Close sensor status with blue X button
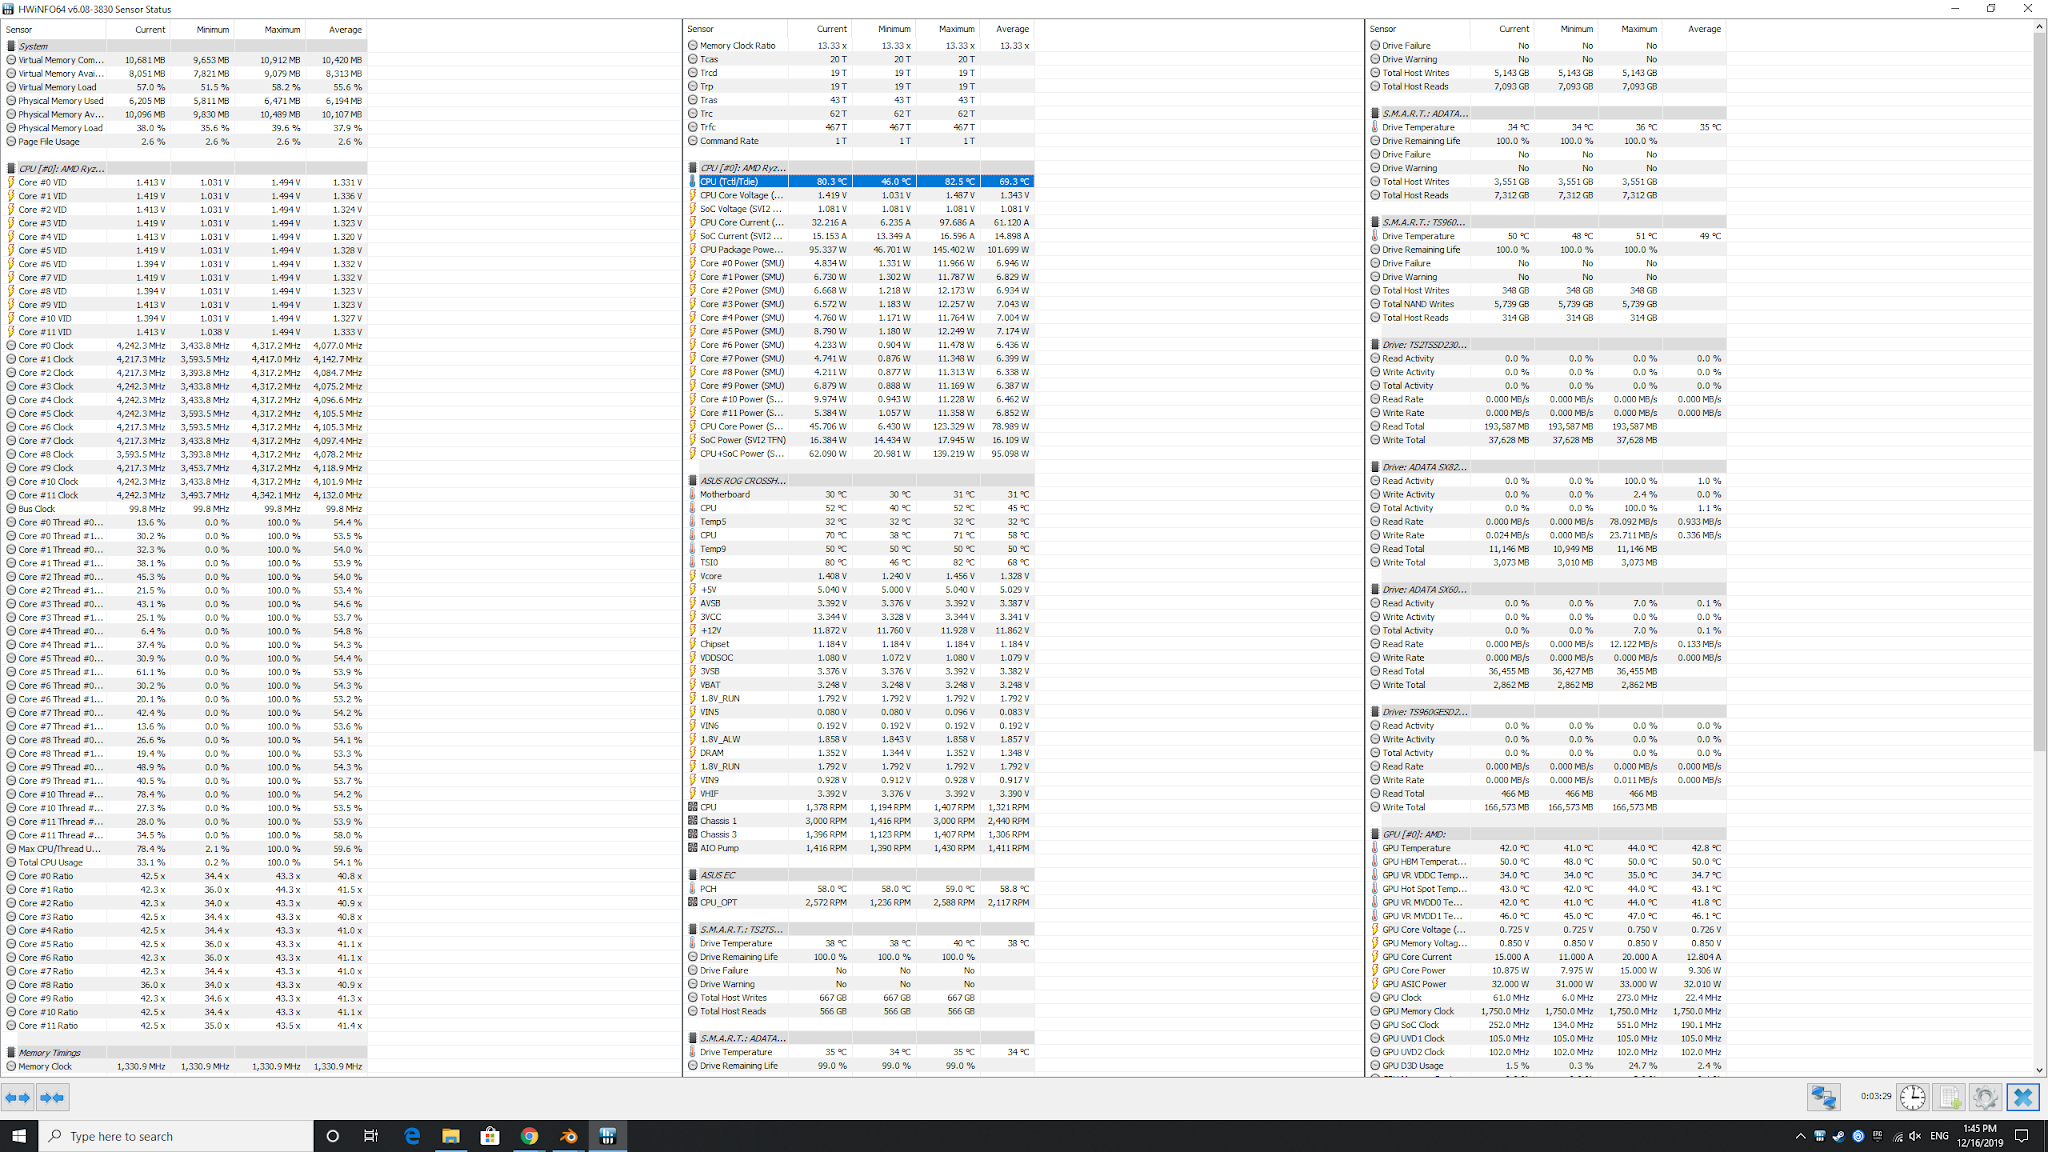 (x=2023, y=1097)
